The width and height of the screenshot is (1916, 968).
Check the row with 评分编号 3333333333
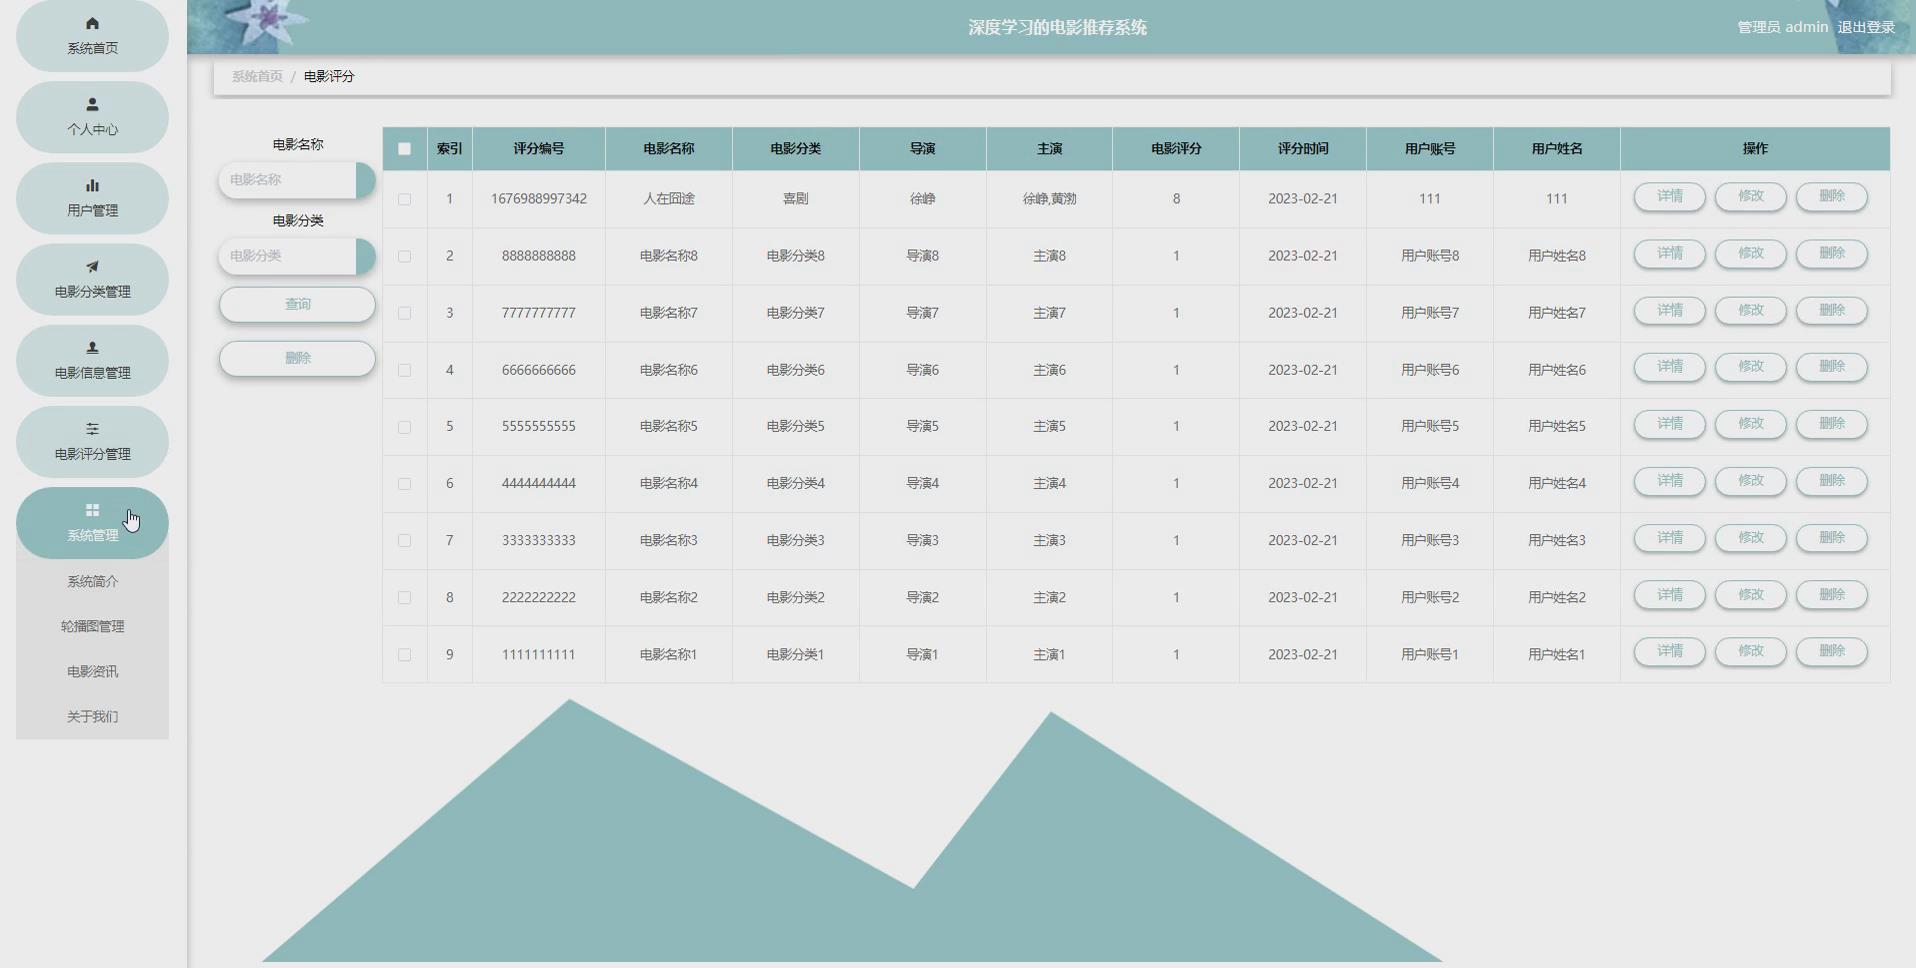click(x=404, y=541)
